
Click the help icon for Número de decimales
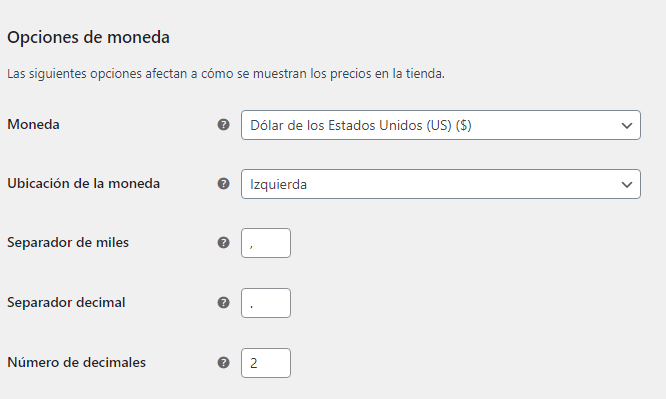click(223, 363)
